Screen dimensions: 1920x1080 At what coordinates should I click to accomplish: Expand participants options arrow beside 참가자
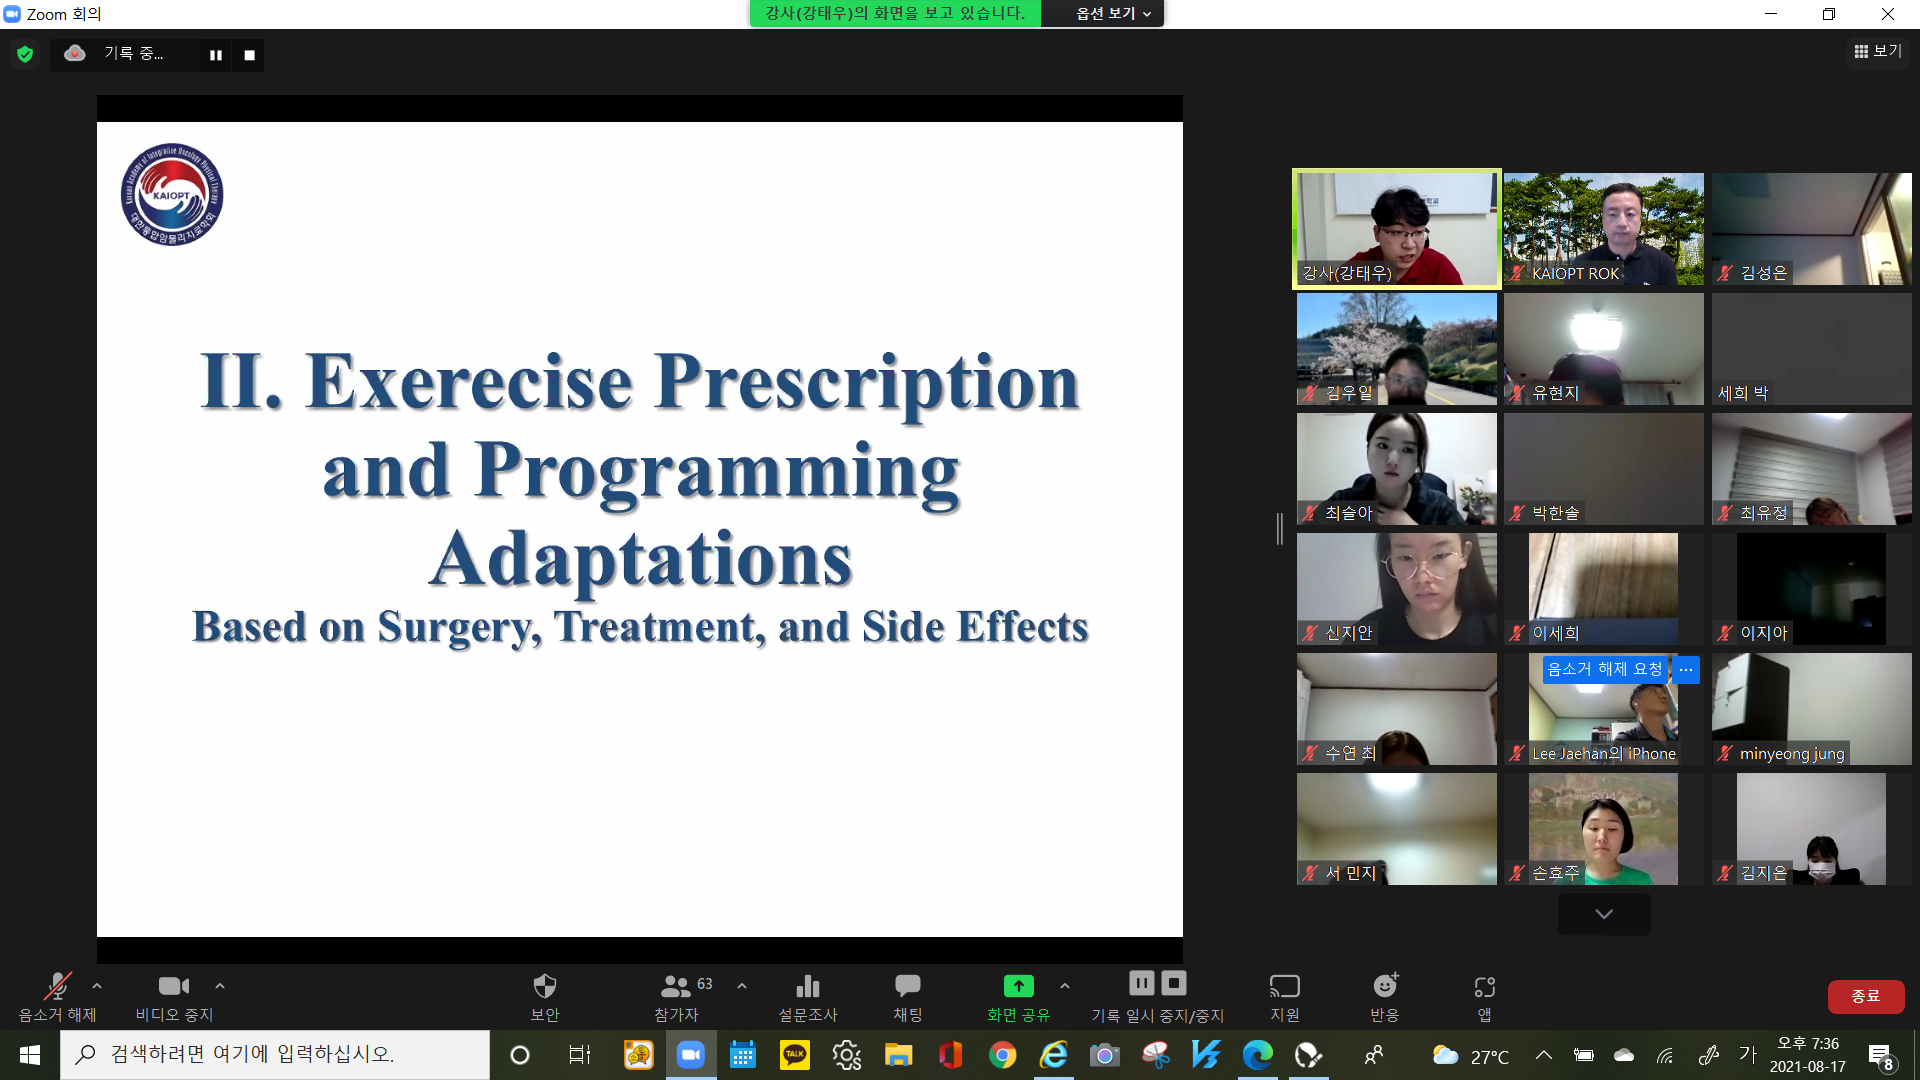742,986
